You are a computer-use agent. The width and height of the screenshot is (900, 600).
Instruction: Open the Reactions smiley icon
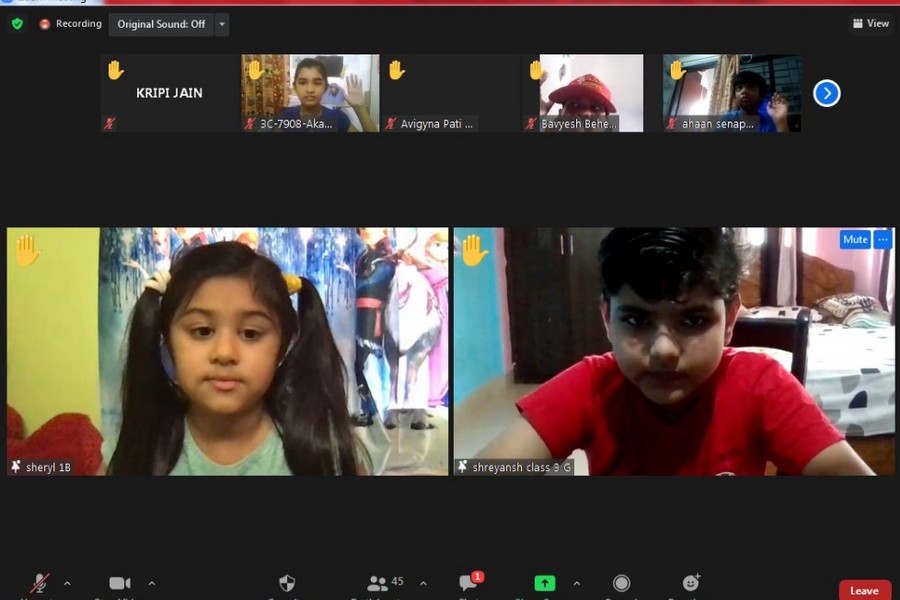[691, 583]
